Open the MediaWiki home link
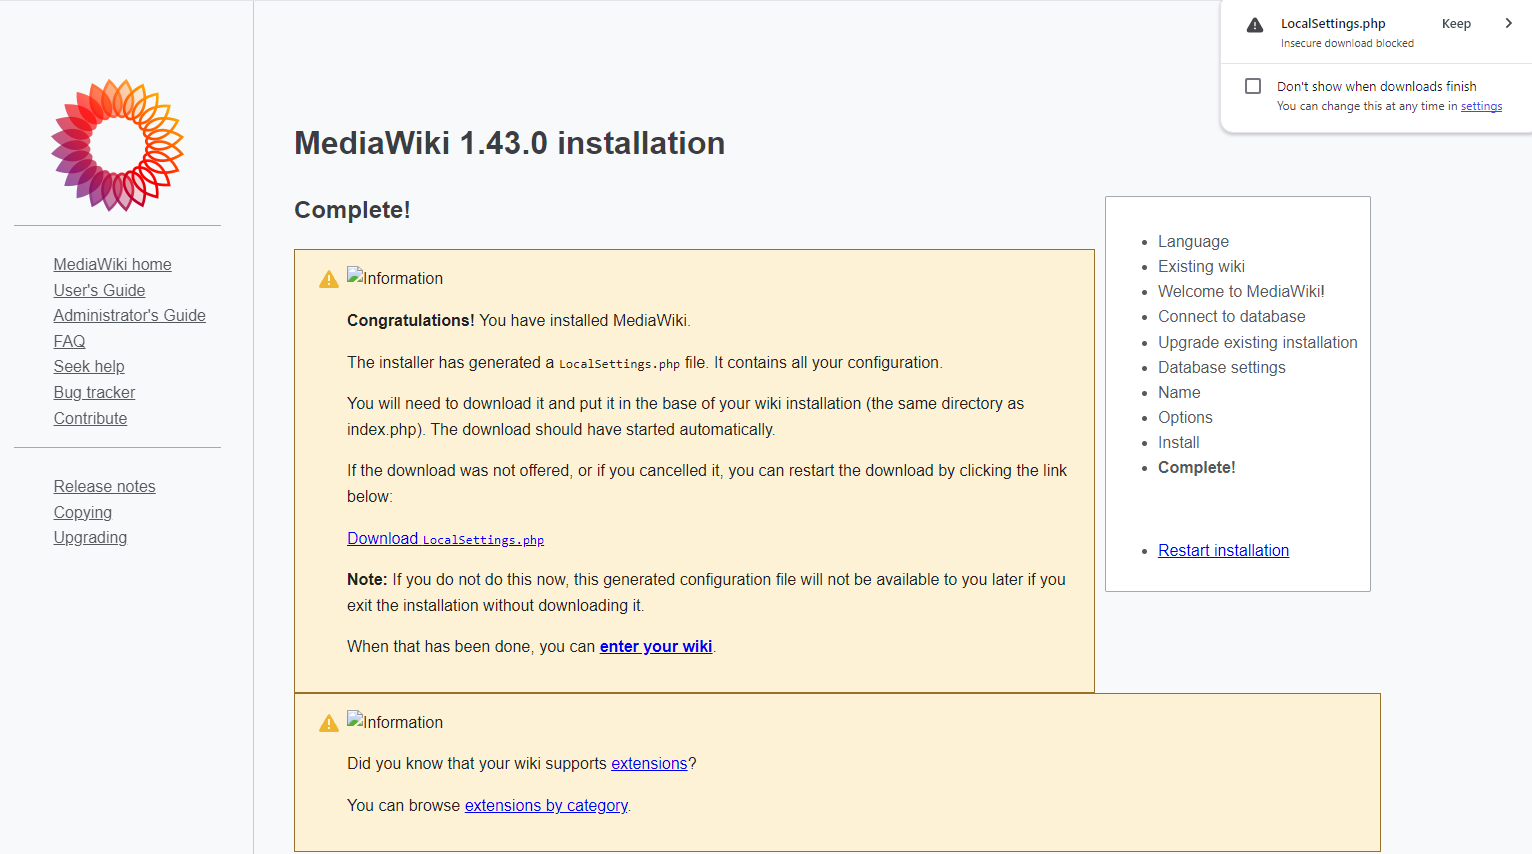The image size is (1532, 854). click(112, 264)
